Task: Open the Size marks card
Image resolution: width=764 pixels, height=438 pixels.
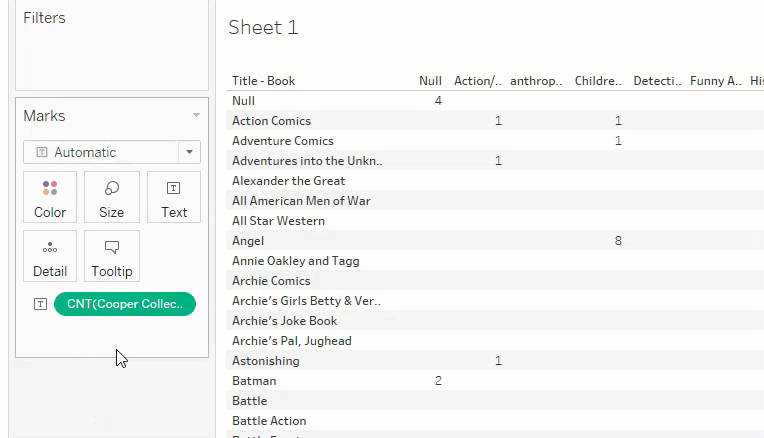Action: [x=111, y=197]
